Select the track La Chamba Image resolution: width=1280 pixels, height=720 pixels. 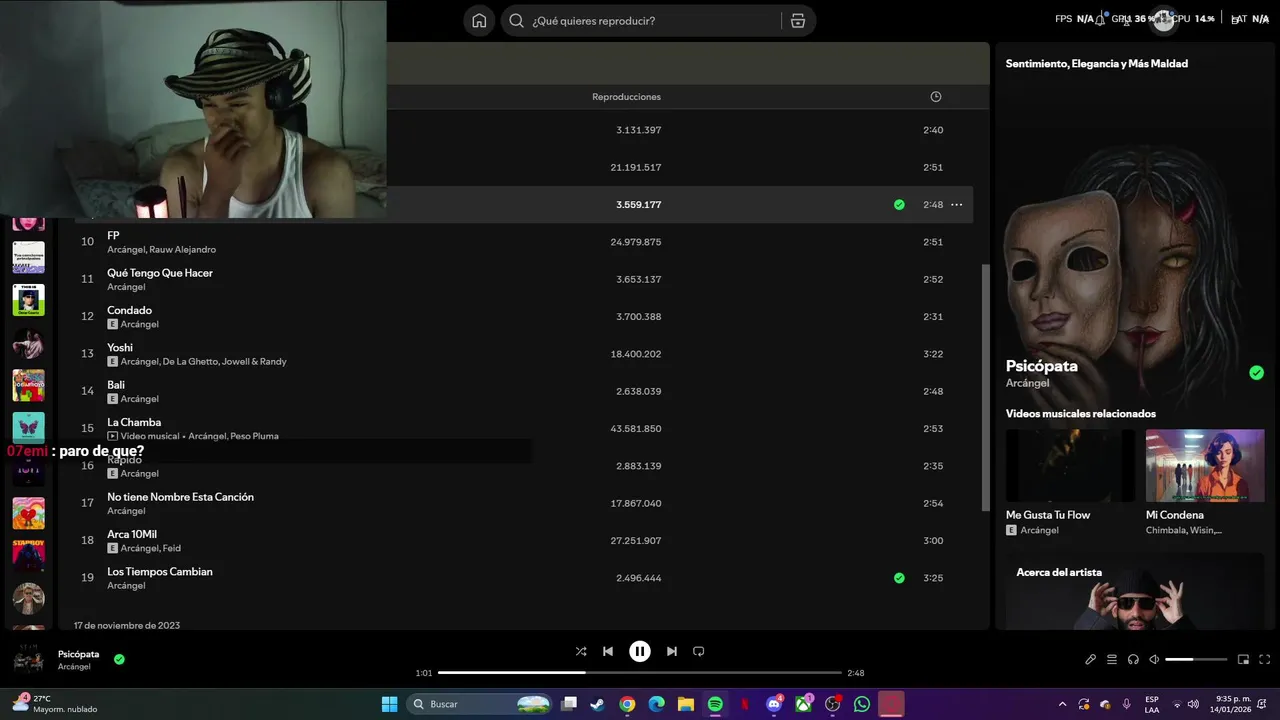[134, 422]
